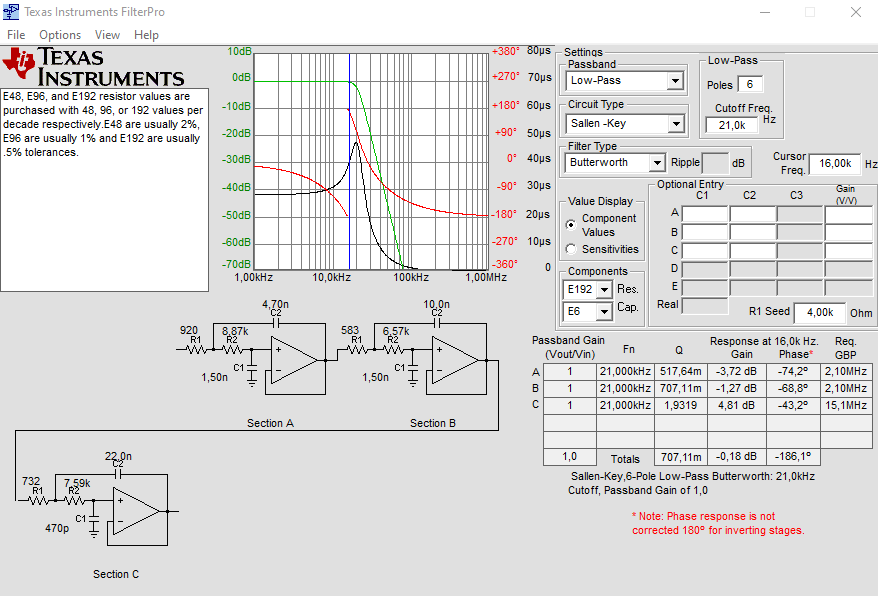Open the Help menu
This screenshot has height=596, width=878.
146,35
